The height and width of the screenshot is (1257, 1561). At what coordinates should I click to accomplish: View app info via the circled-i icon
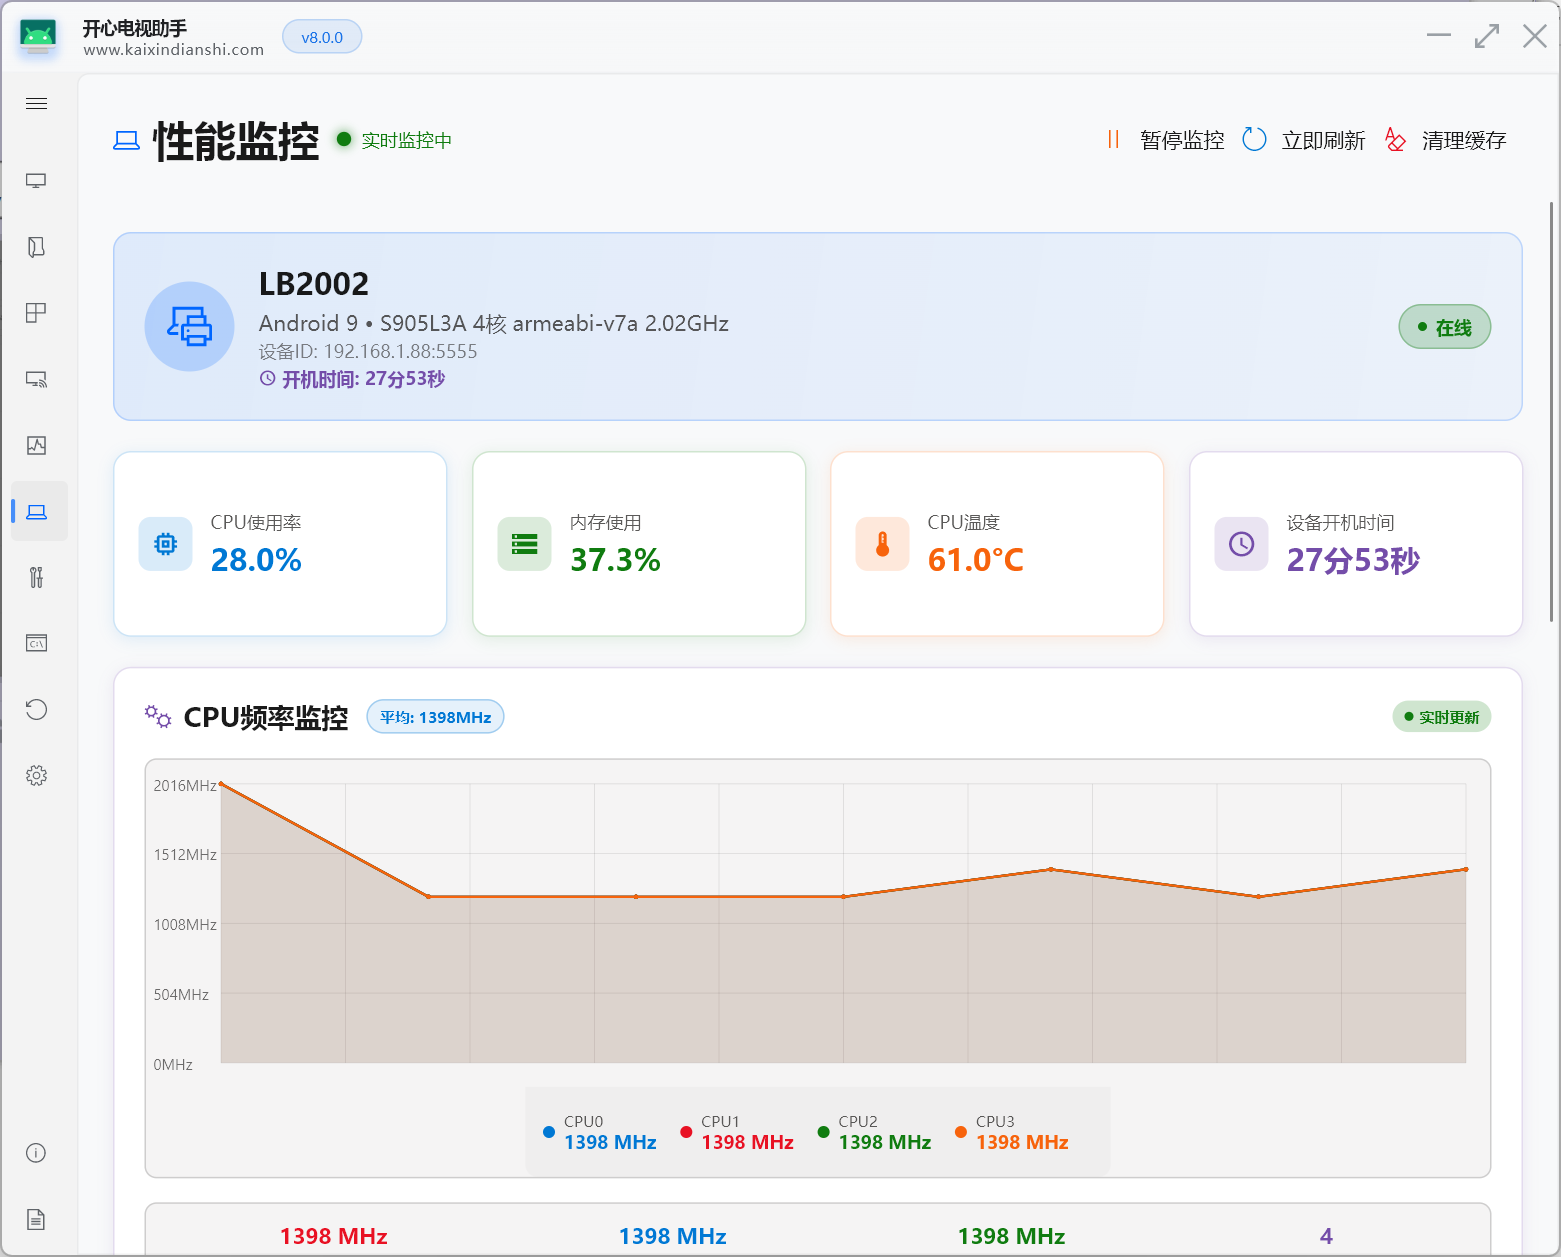click(37, 1153)
